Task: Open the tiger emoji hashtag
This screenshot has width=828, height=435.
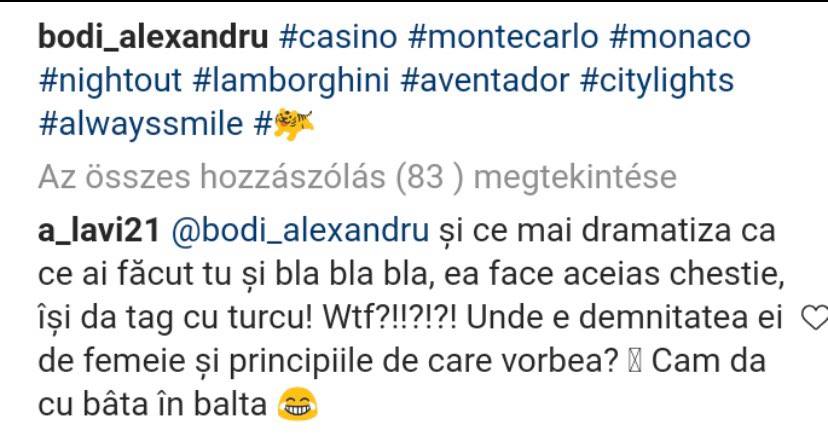Action: coord(284,125)
